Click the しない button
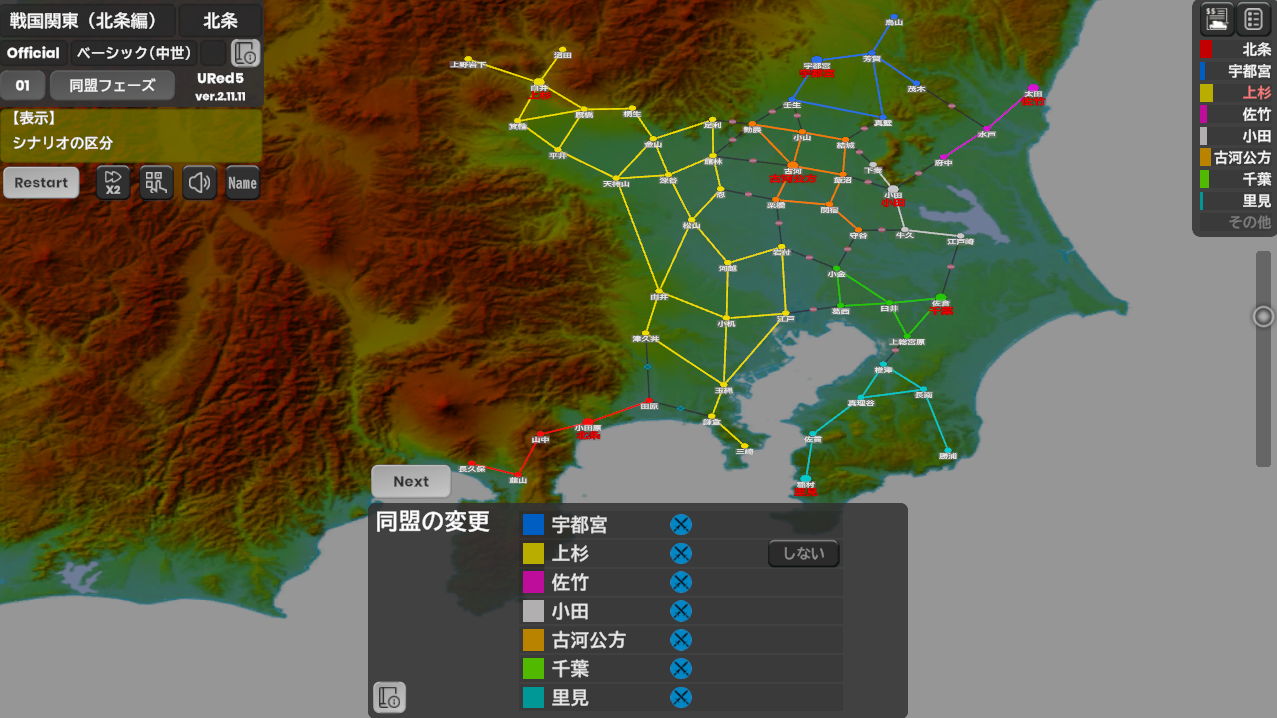This screenshot has height=718, width=1277. 803,554
